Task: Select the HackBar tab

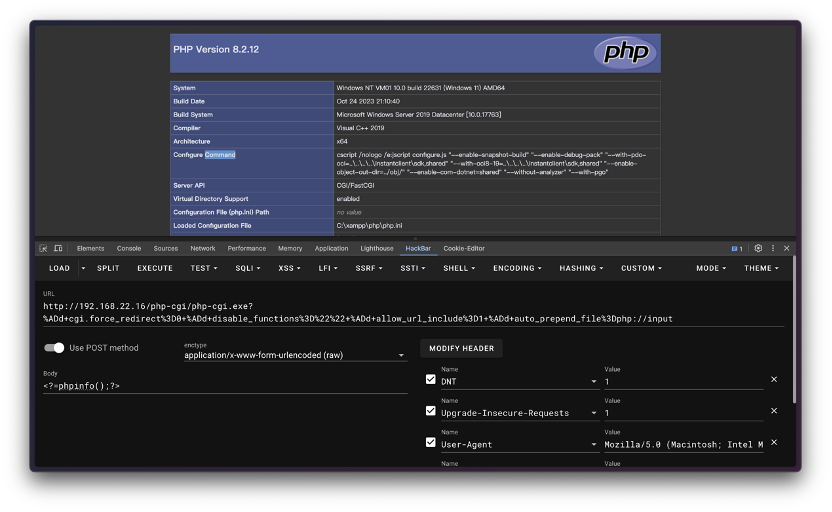Action: click(x=418, y=248)
